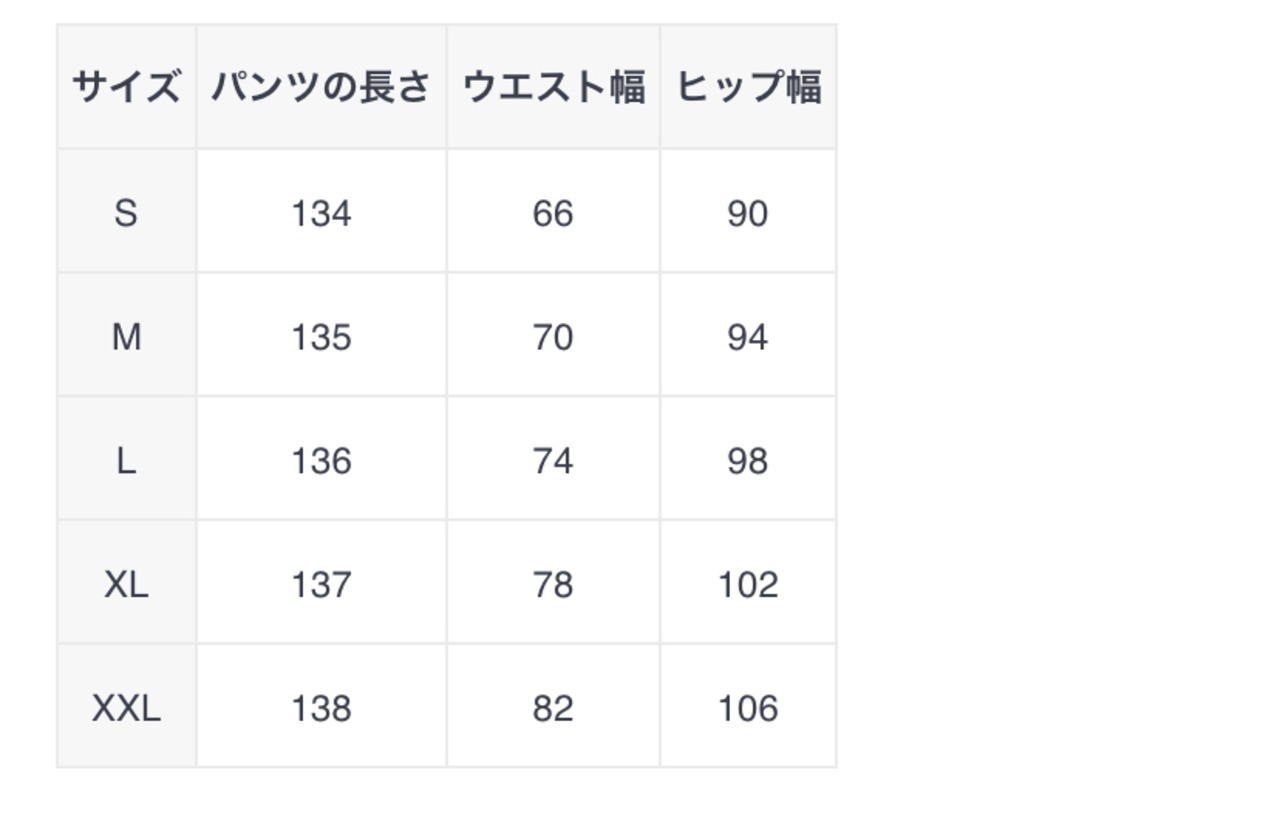Click pants length value 136
This screenshot has width=1280, height=826.
321,461
